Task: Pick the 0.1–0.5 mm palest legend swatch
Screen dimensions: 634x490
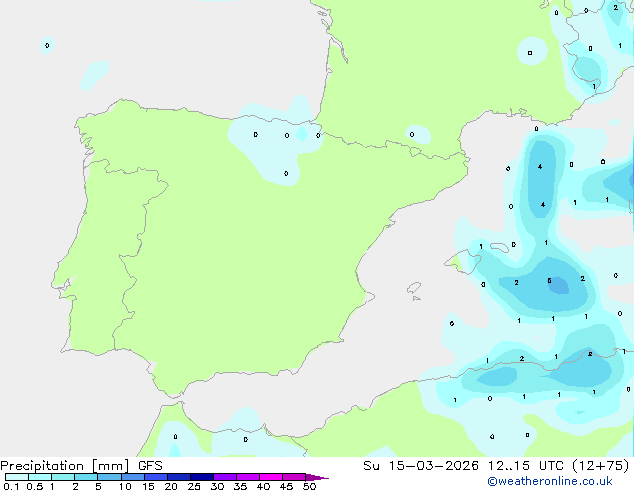Action: point(17,477)
